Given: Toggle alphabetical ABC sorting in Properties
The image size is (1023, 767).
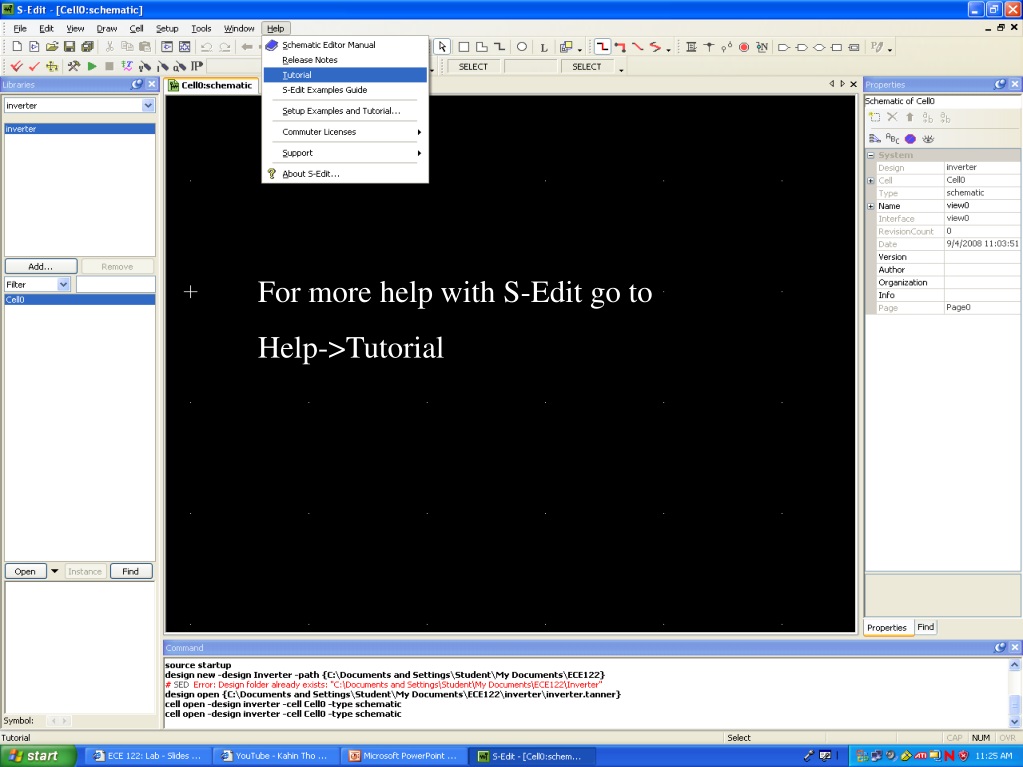Looking at the screenshot, I should tap(893, 138).
